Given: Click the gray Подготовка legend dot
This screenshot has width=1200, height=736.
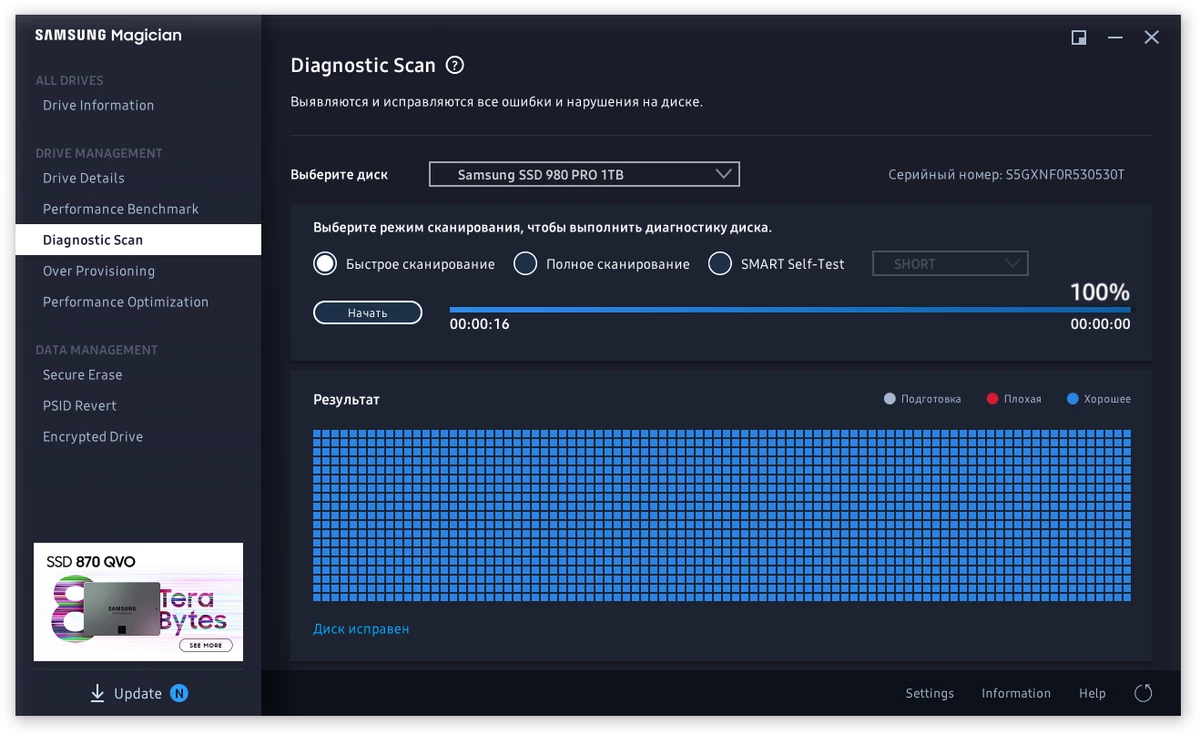Looking at the screenshot, I should (890, 399).
